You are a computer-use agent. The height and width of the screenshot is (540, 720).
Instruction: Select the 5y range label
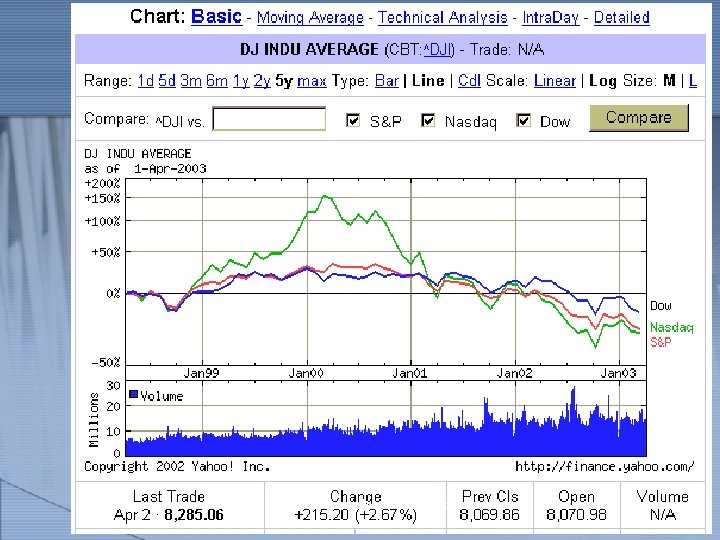coord(284,81)
